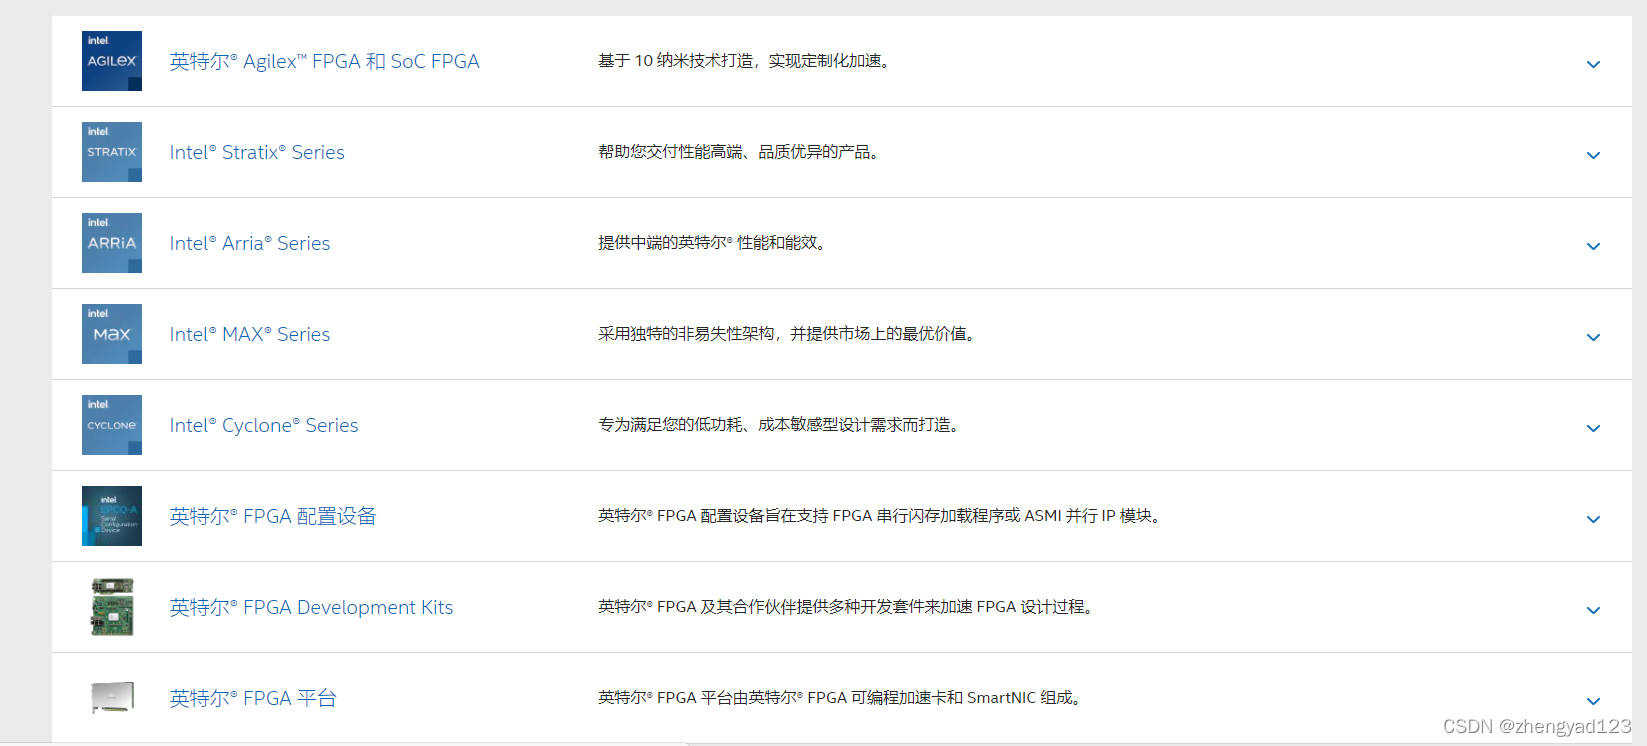Expand the FPGA 平台 row chevron
Image resolution: width=1647 pixels, height=746 pixels.
[1593, 701]
